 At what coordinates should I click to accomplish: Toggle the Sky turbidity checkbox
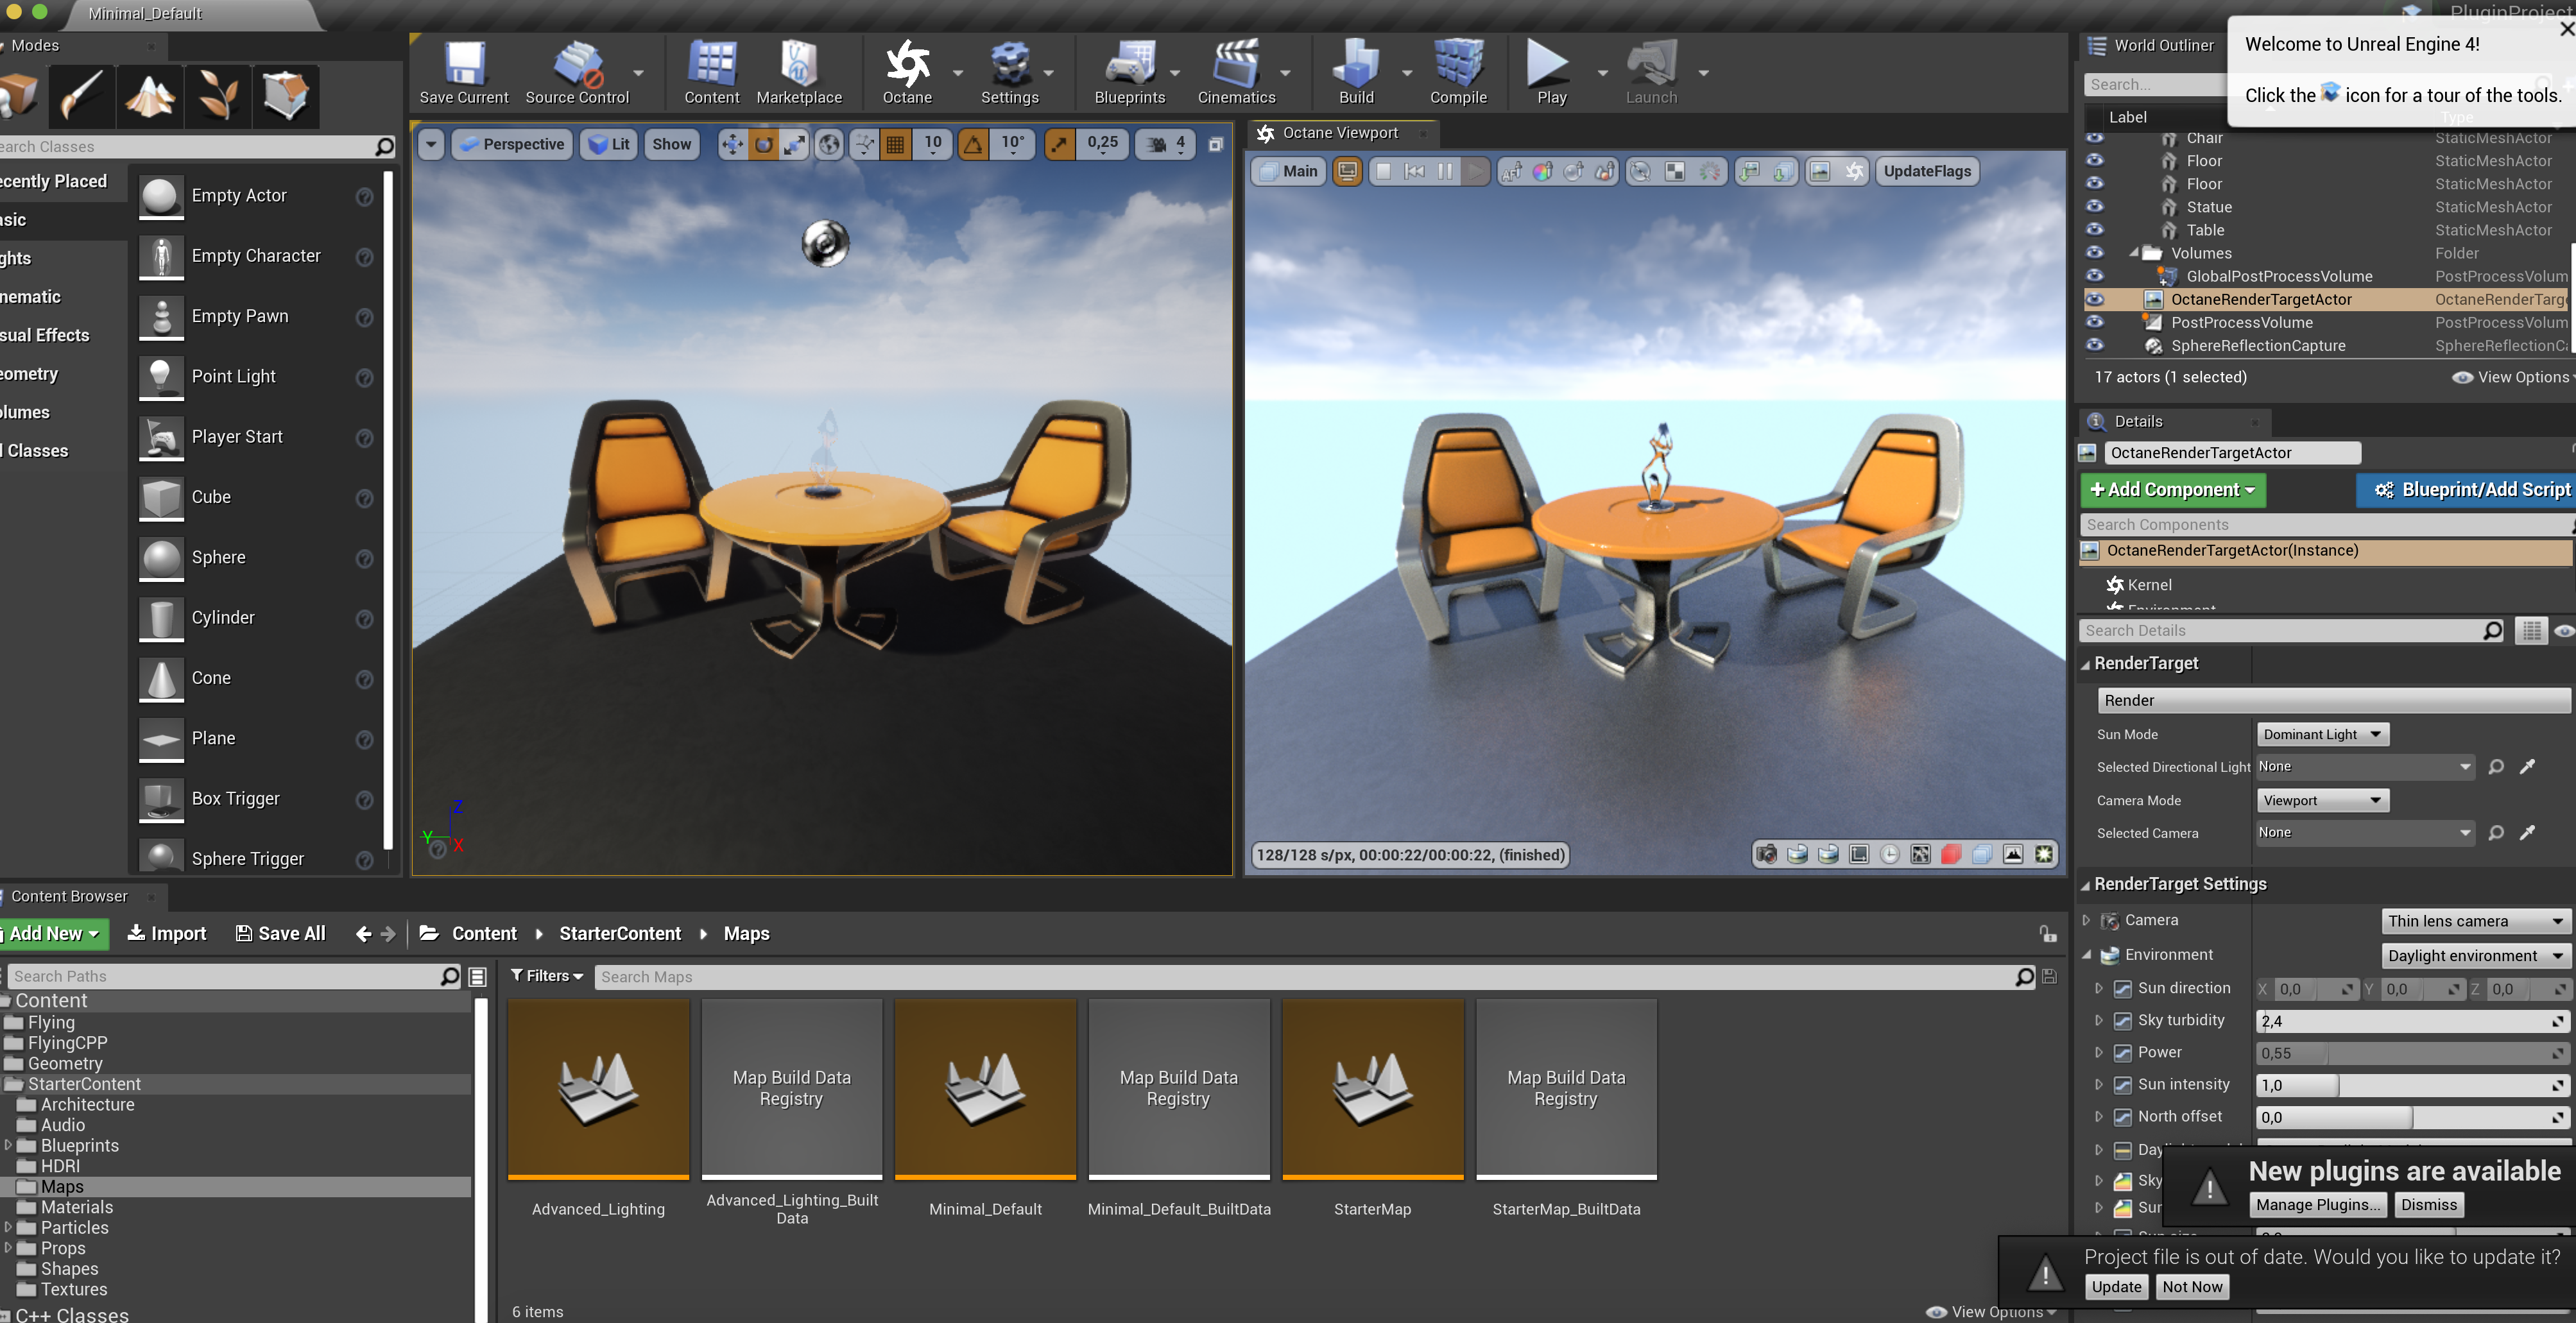(x=2122, y=1021)
